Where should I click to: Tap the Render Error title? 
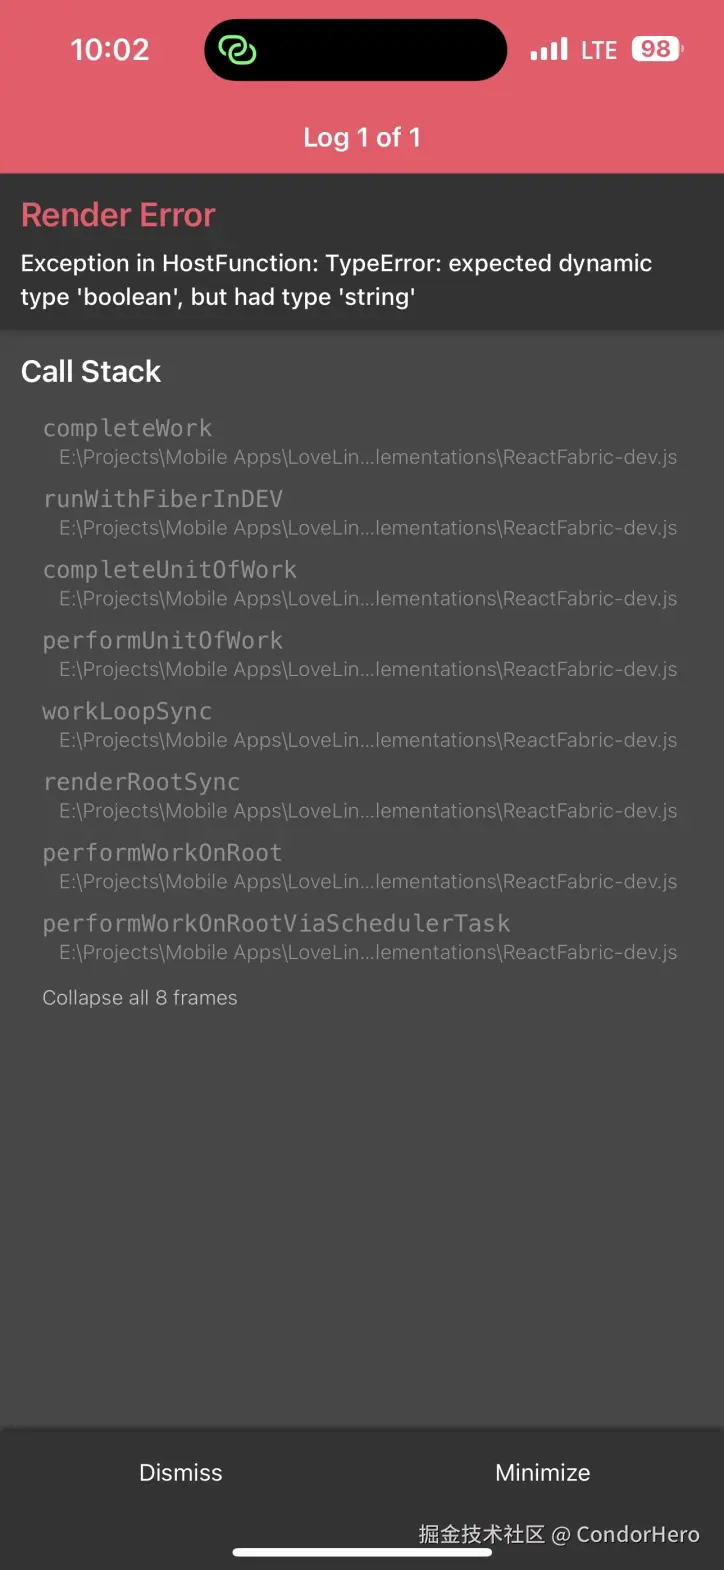[x=118, y=215]
